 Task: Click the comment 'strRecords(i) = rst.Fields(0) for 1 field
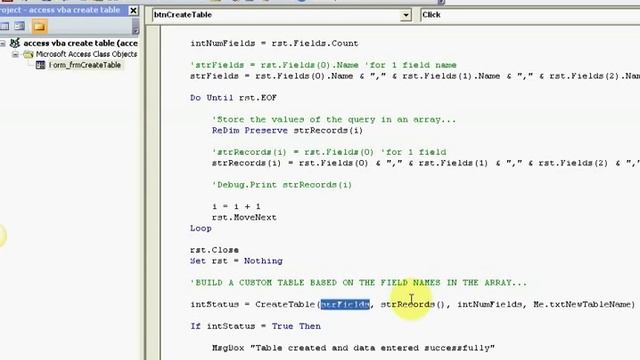[x=329, y=152]
